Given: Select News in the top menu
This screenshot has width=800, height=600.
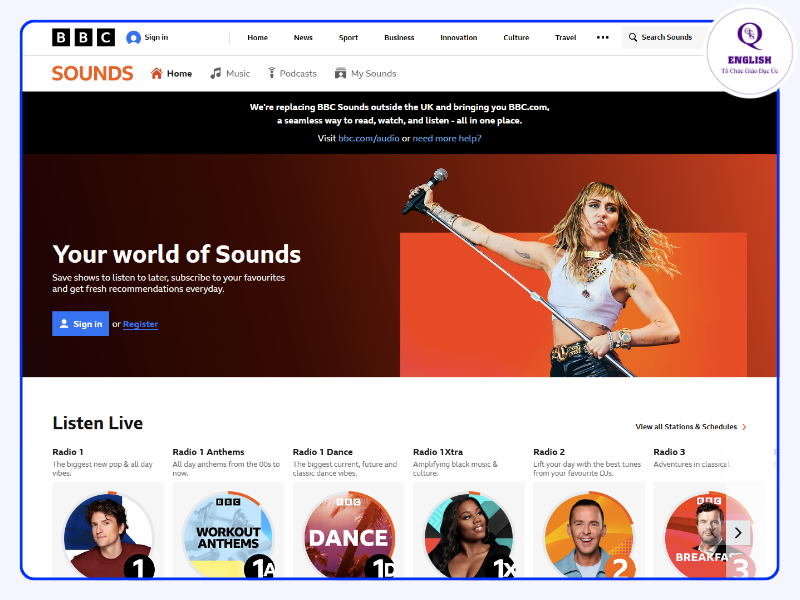Looking at the screenshot, I should (303, 38).
